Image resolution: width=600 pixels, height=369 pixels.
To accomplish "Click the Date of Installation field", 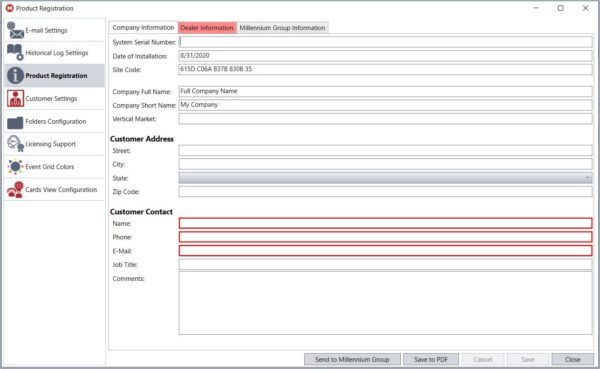I will tap(385, 56).
